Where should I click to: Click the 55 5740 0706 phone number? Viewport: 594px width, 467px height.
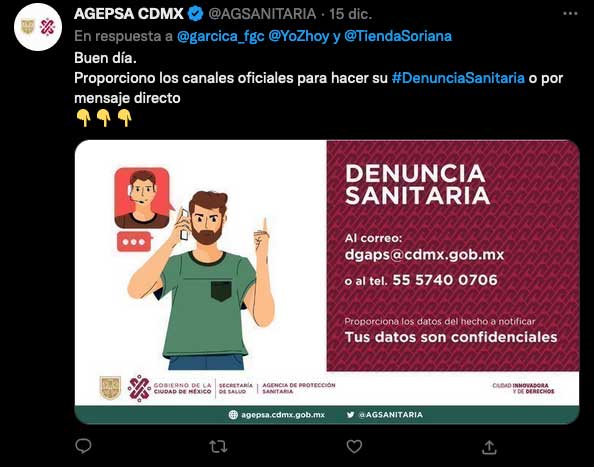(x=445, y=280)
